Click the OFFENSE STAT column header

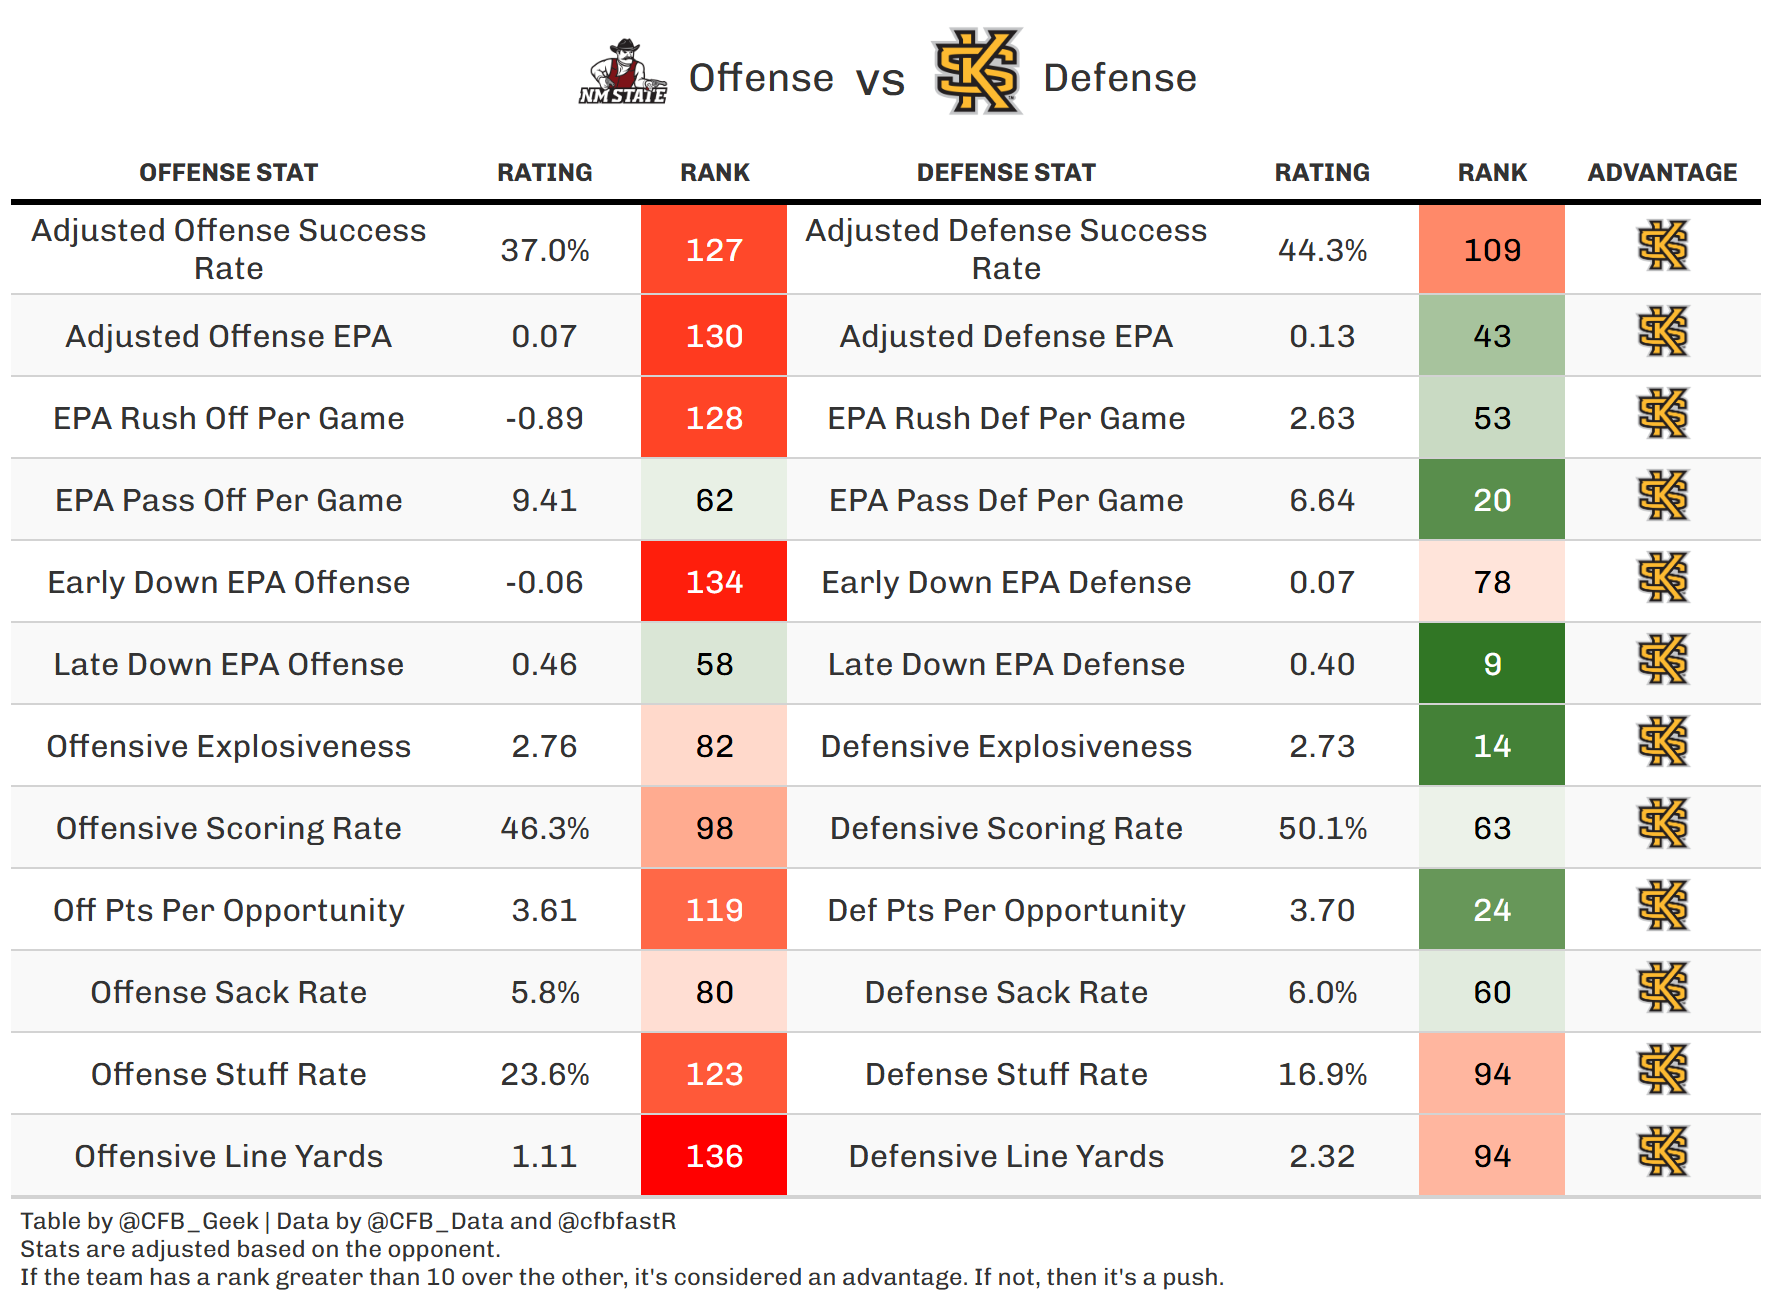(x=228, y=173)
